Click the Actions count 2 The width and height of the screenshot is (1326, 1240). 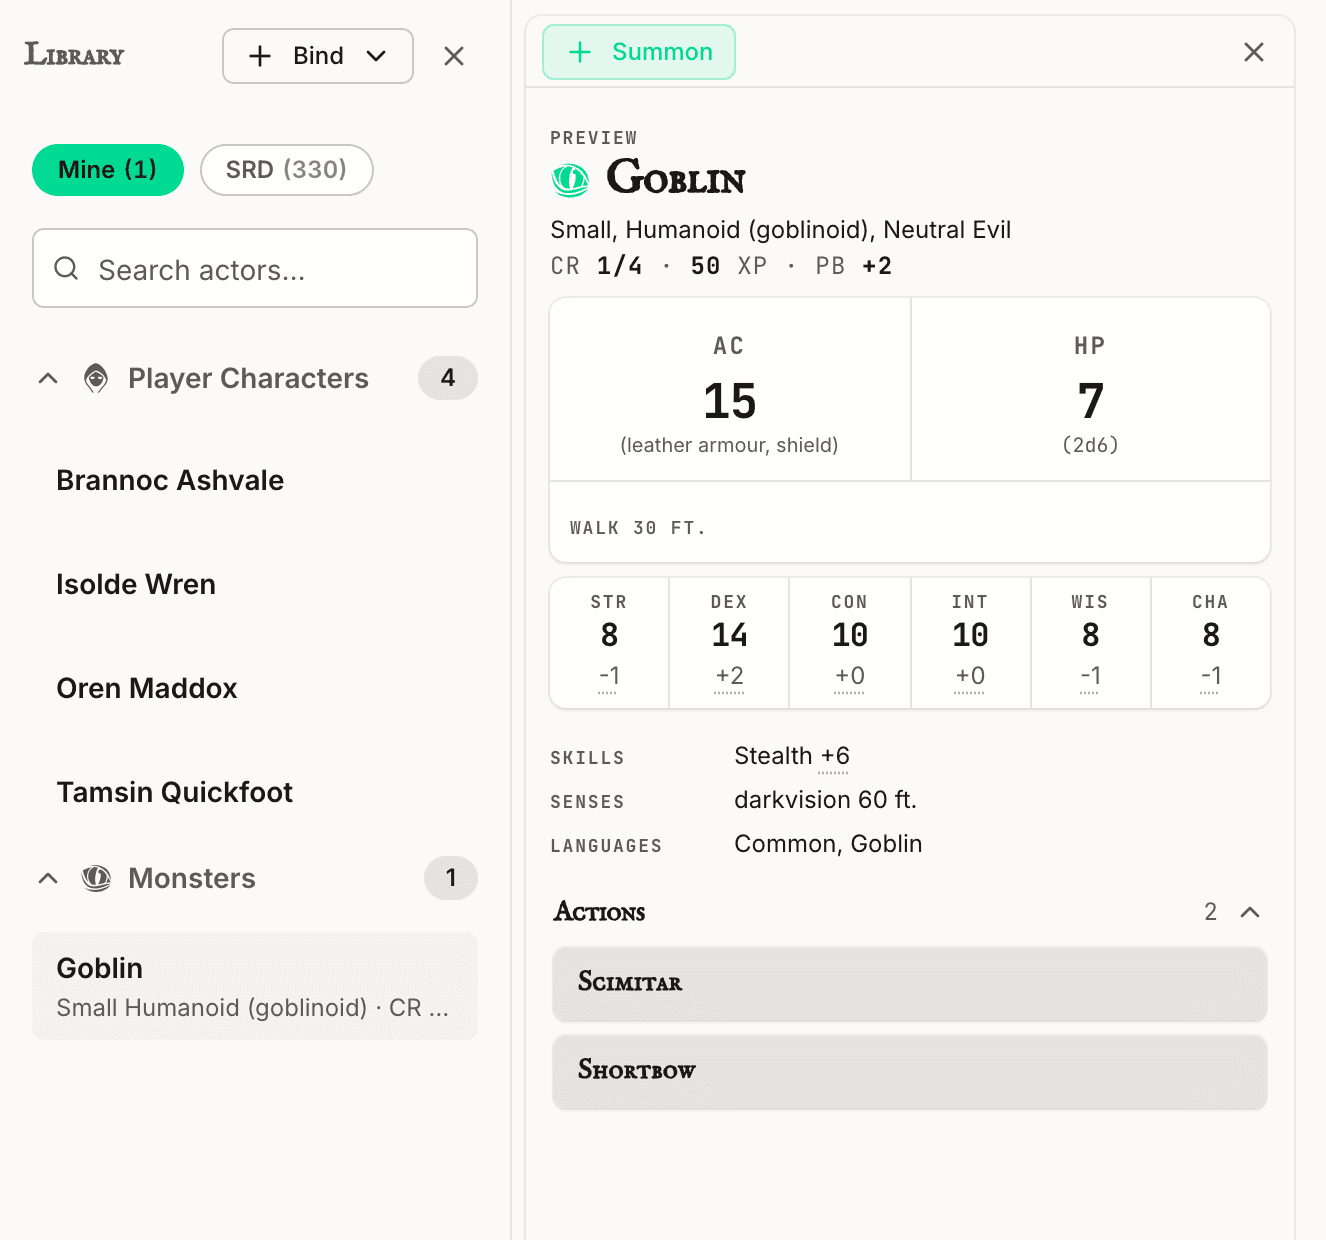(x=1211, y=912)
